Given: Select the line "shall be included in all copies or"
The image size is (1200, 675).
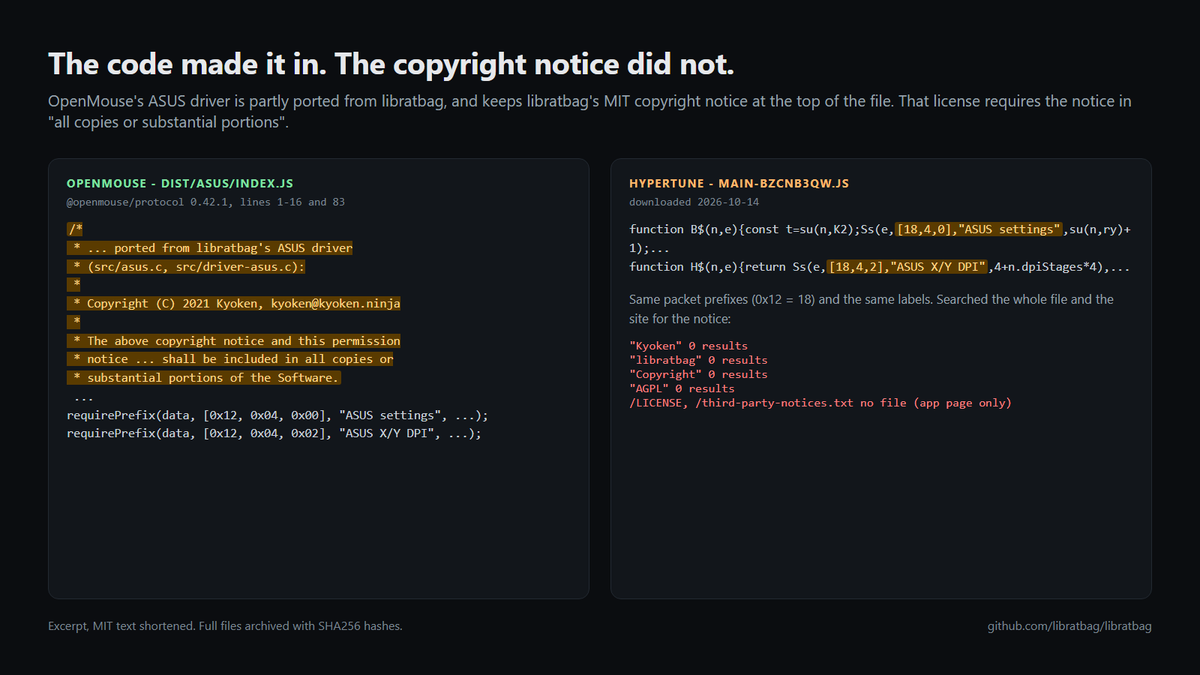Looking at the screenshot, I should (x=230, y=359).
